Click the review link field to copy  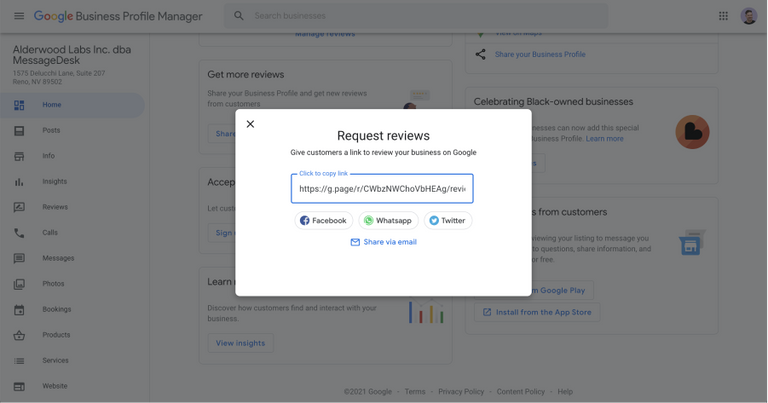(382, 189)
